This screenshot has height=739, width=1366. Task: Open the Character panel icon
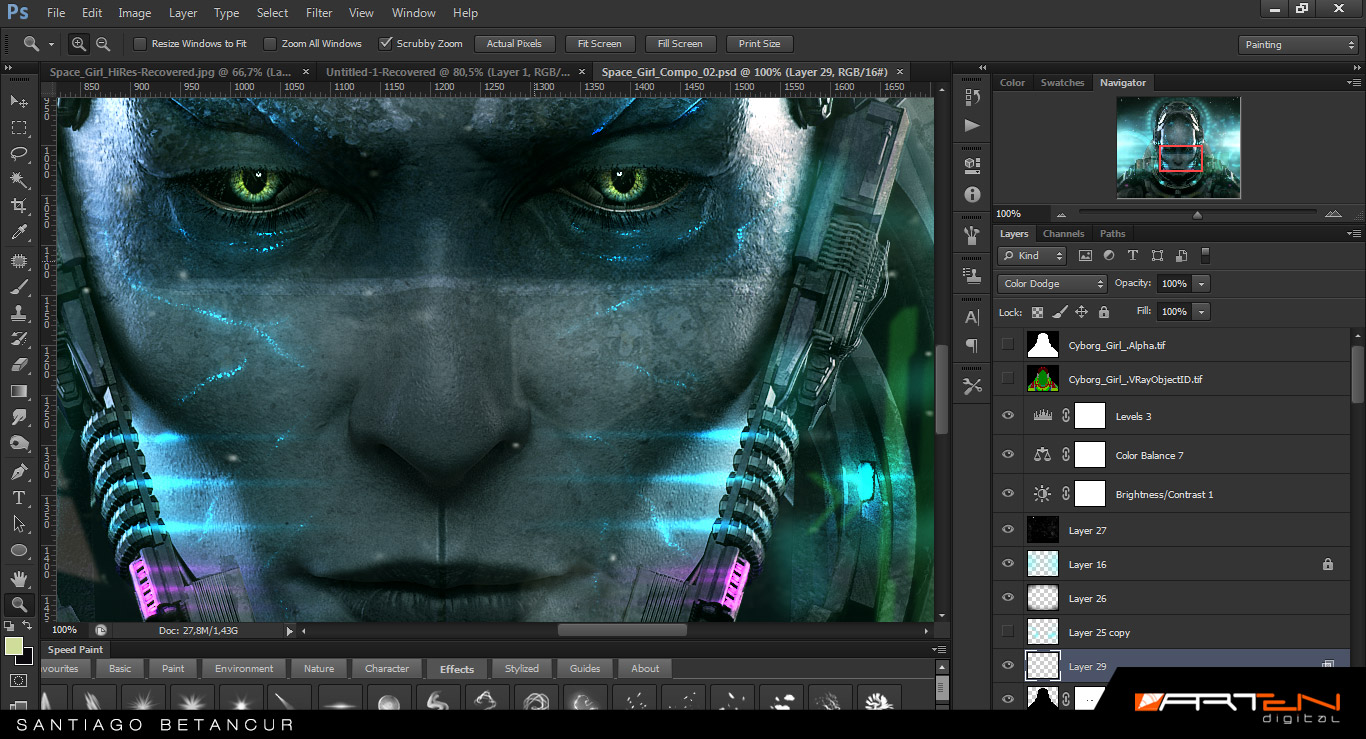click(x=972, y=317)
